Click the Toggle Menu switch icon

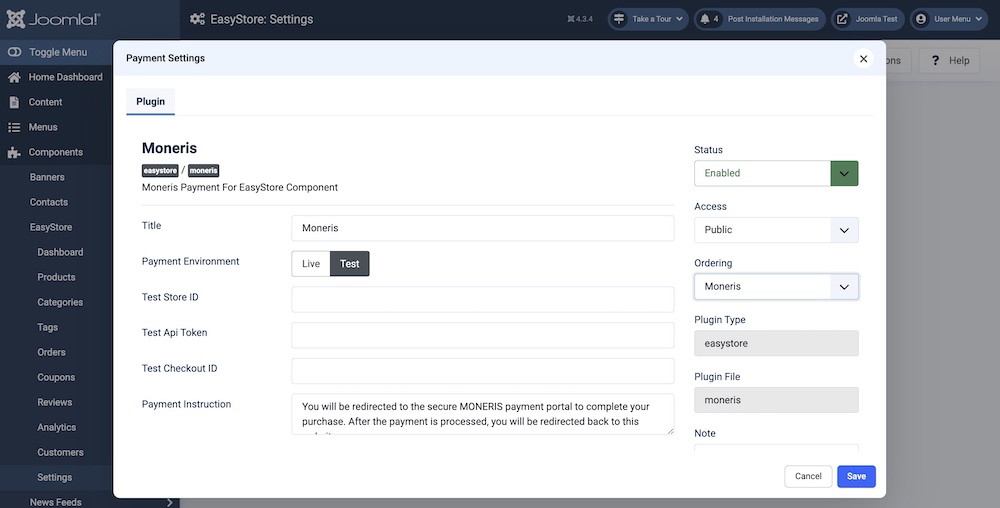tap(14, 52)
